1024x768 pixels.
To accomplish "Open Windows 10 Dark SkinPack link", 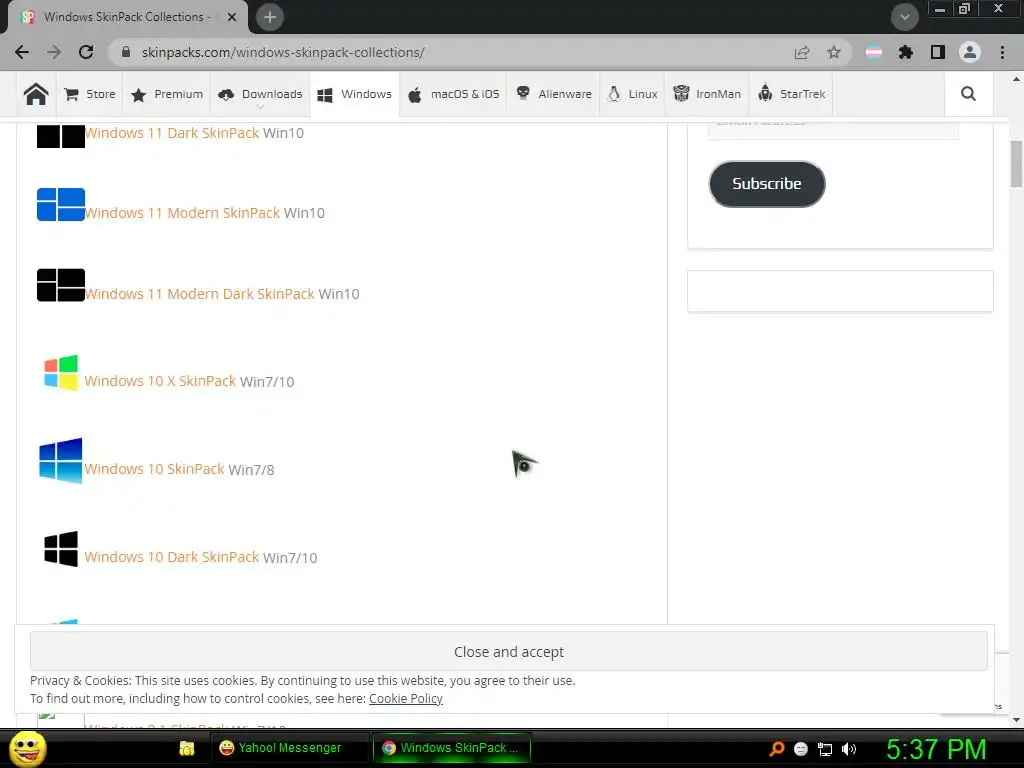I will click(172, 556).
